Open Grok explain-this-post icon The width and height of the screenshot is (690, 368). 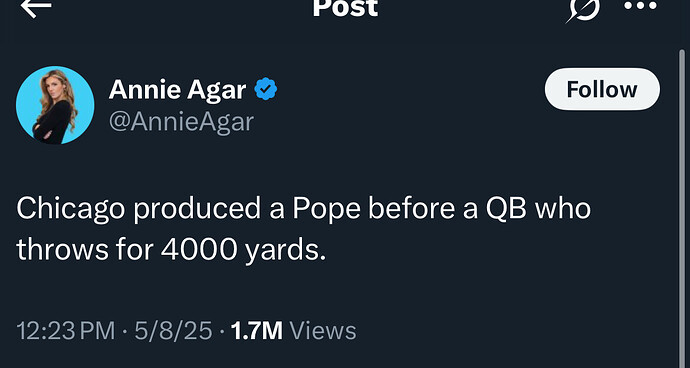pyautogui.click(x=582, y=10)
